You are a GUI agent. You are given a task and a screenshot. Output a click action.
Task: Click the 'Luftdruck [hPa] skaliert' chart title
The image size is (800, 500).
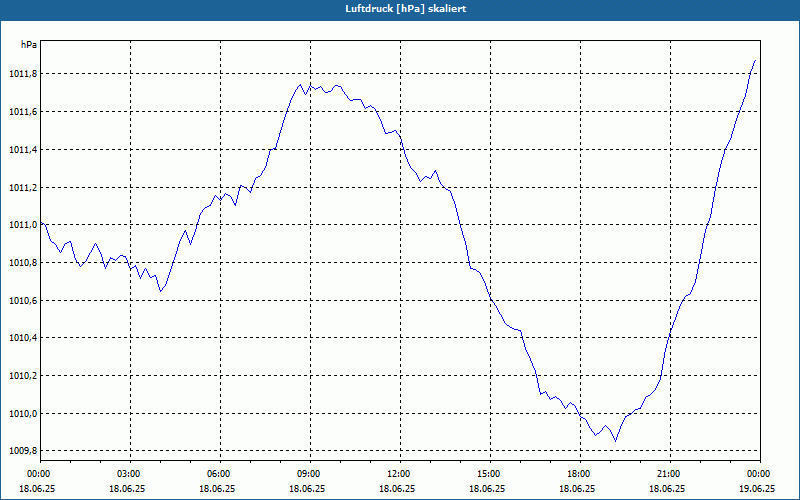click(406, 9)
